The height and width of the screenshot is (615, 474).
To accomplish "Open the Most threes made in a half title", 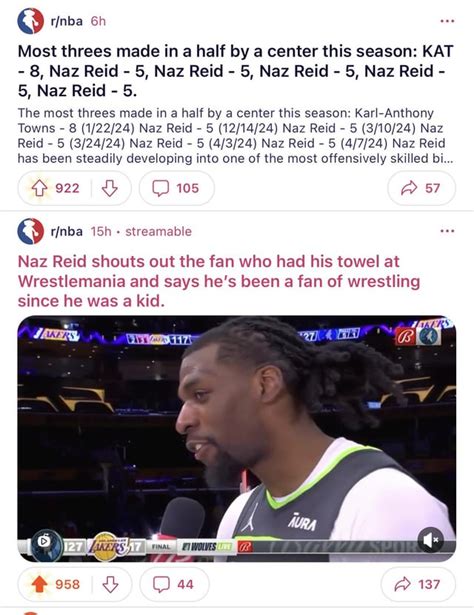I will (x=235, y=71).
